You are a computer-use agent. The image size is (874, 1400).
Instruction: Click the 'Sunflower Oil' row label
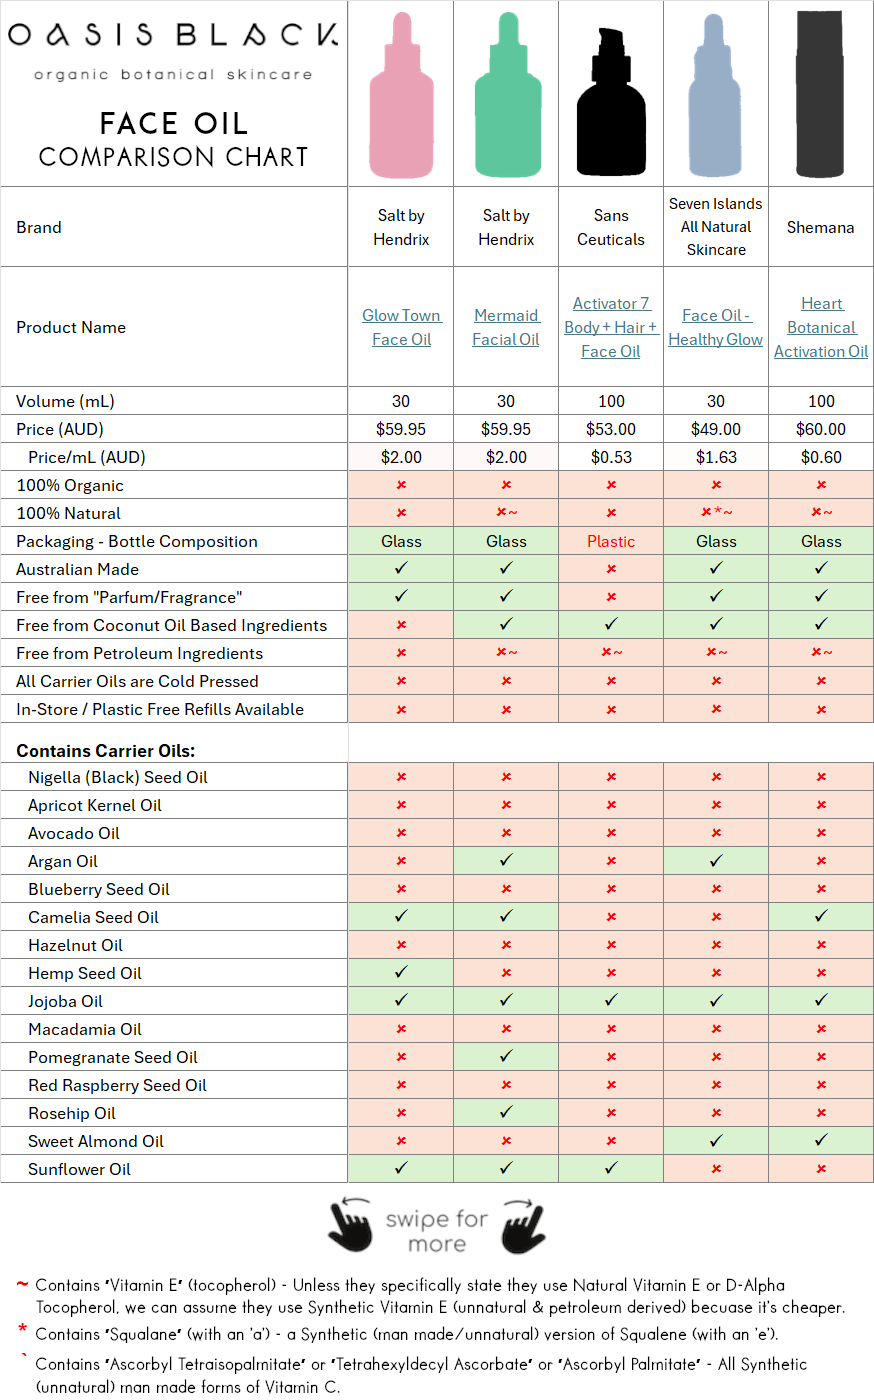click(79, 1169)
